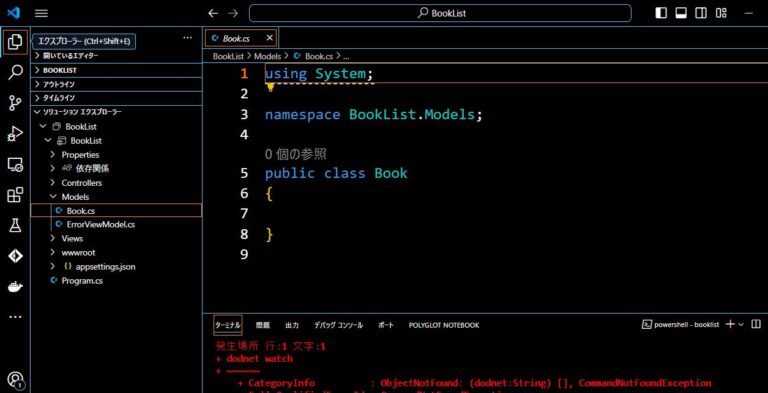The width and height of the screenshot is (768, 393).
Task: Open the Source Control view
Action: [x=15, y=103]
